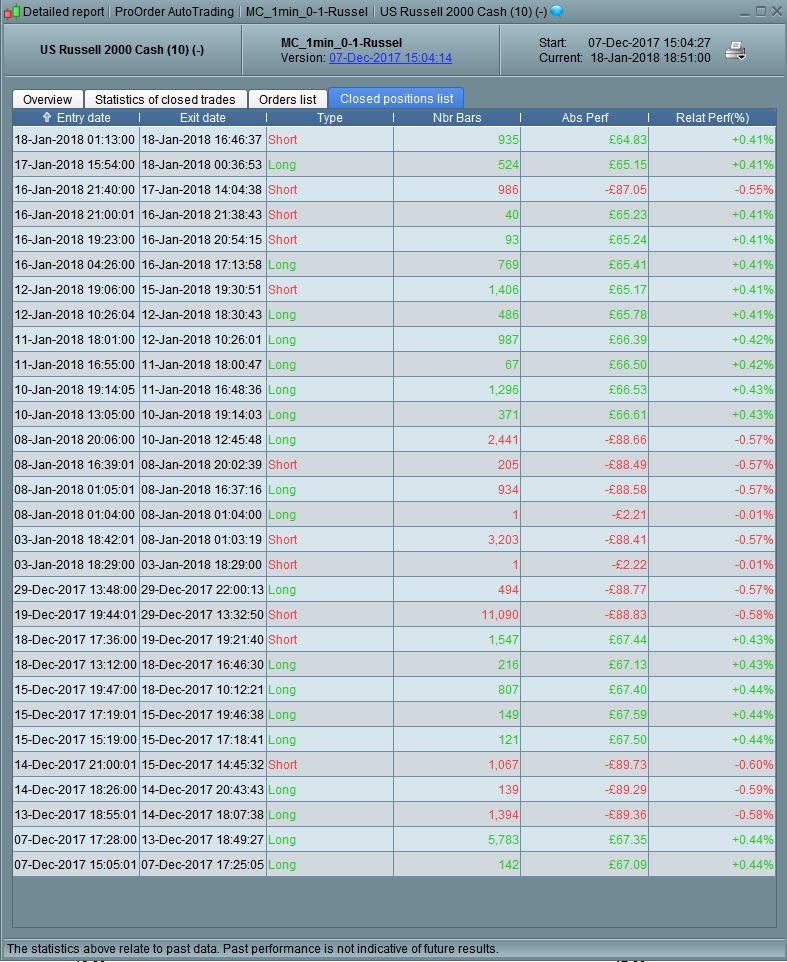The width and height of the screenshot is (787, 962).
Task: Open the Orders list tab
Action: [288, 99]
